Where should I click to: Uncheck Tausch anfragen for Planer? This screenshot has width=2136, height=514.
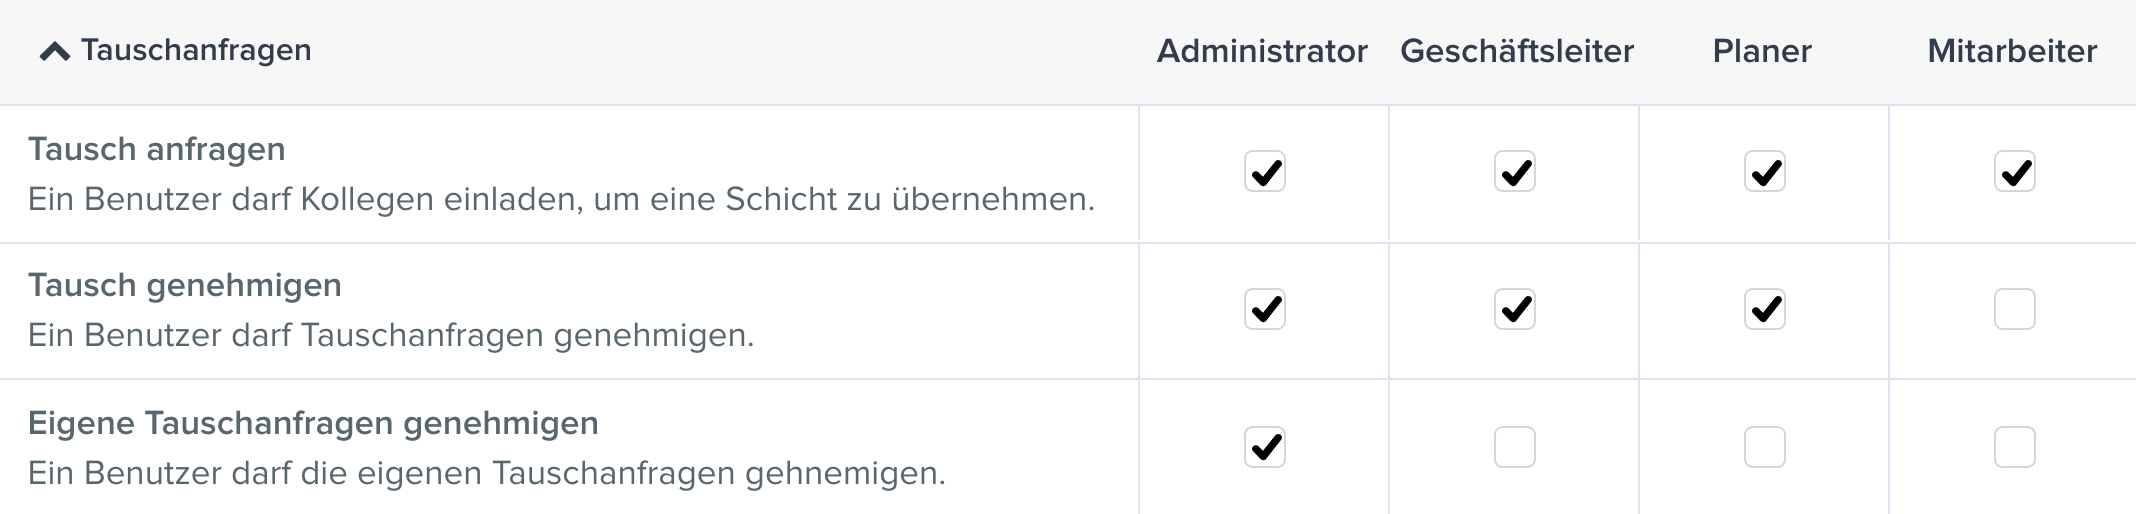1764,172
